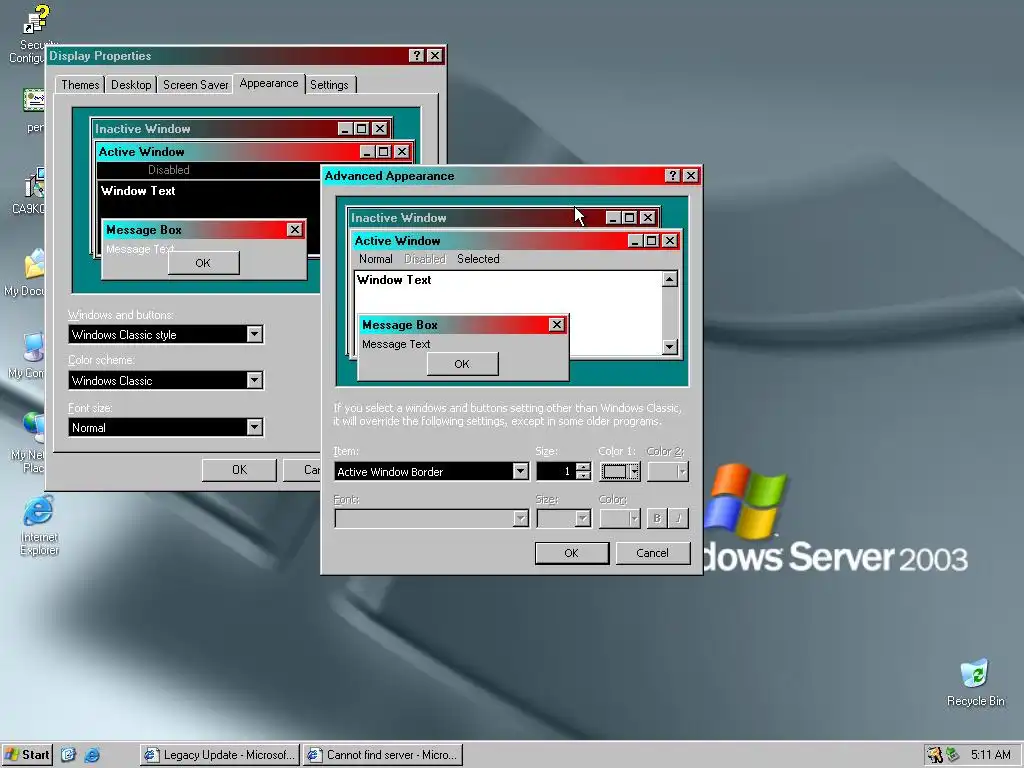1024x768 pixels.
Task: Expand the Windows and buttons dropdown
Action: (255, 334)
